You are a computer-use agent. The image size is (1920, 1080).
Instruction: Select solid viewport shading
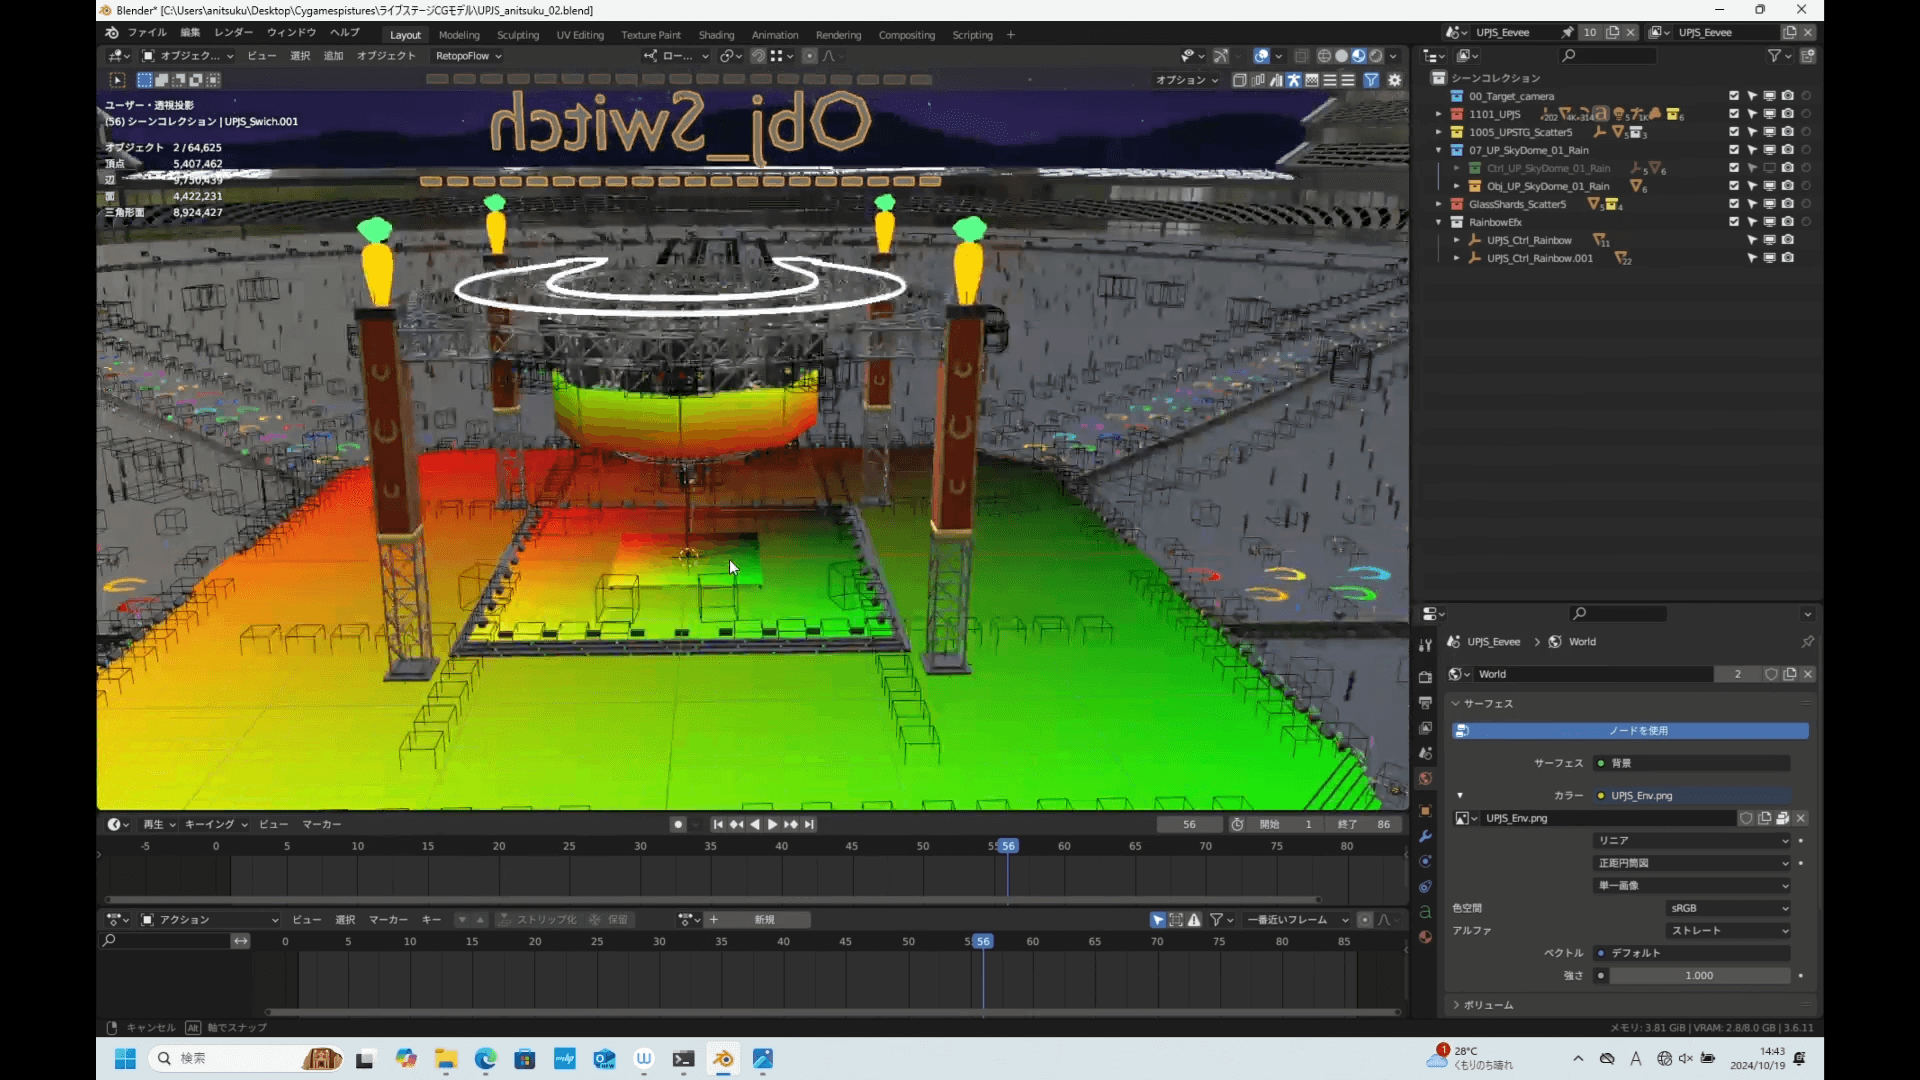pyautogui.click(x=1341, y=56)
